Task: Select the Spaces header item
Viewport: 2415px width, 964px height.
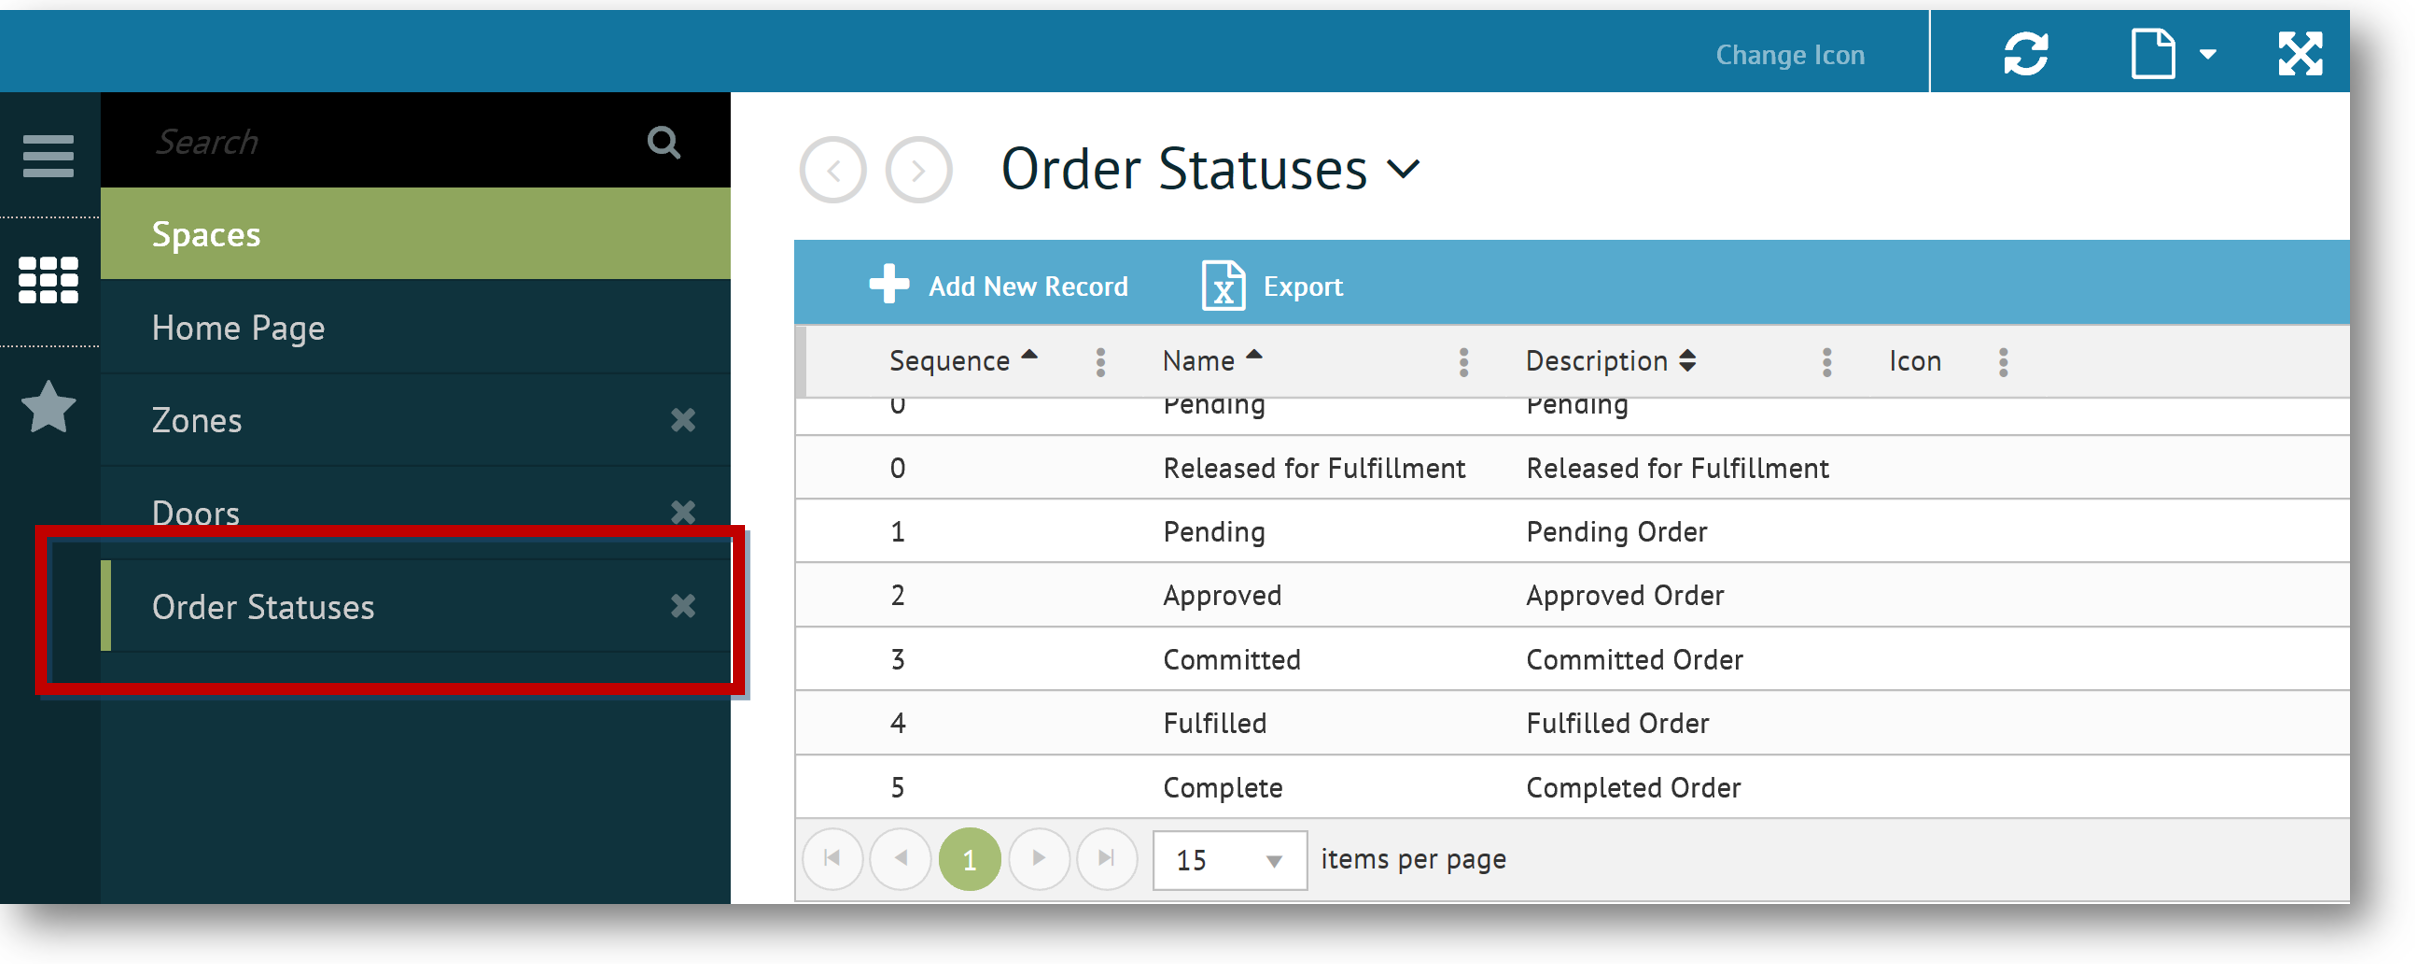Action: click(206, 234)
